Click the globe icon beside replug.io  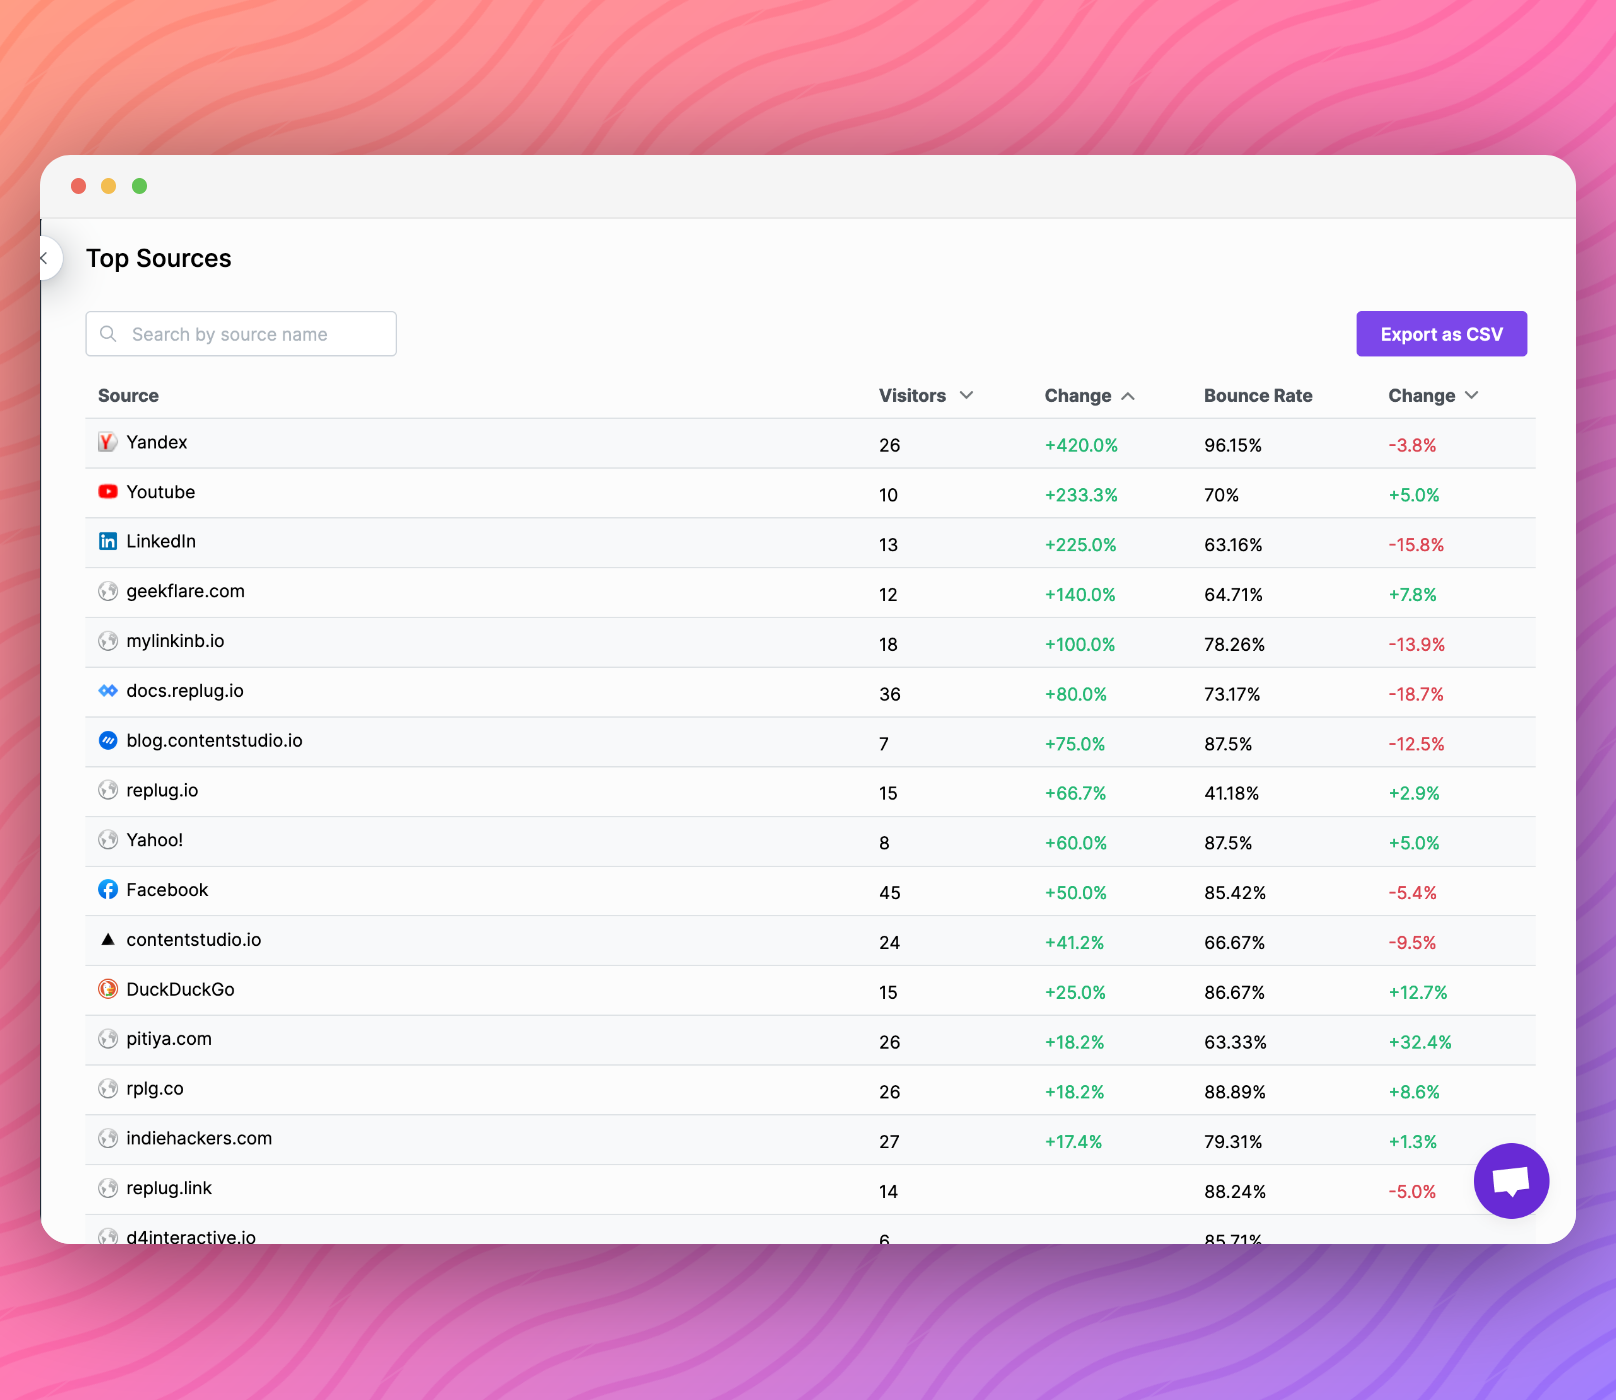[108, 790]
